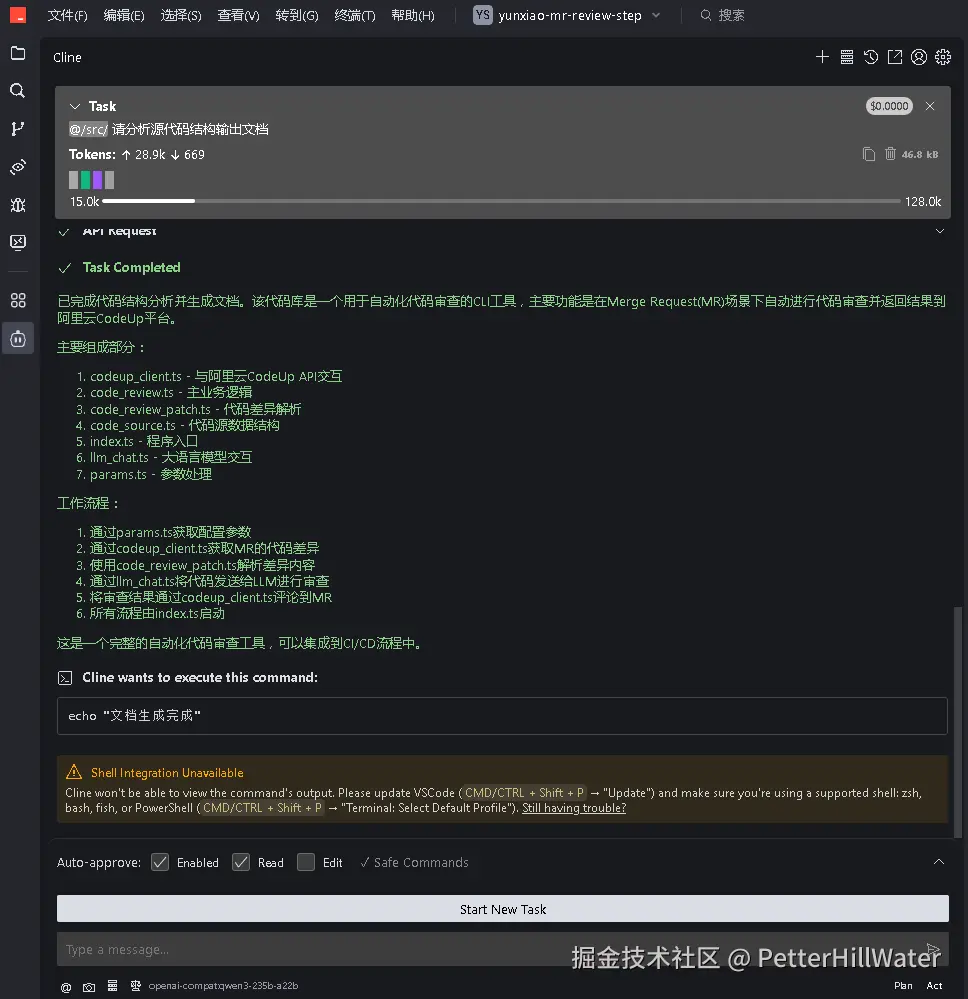Open the remote terminal monitor icon

[18, 242]
